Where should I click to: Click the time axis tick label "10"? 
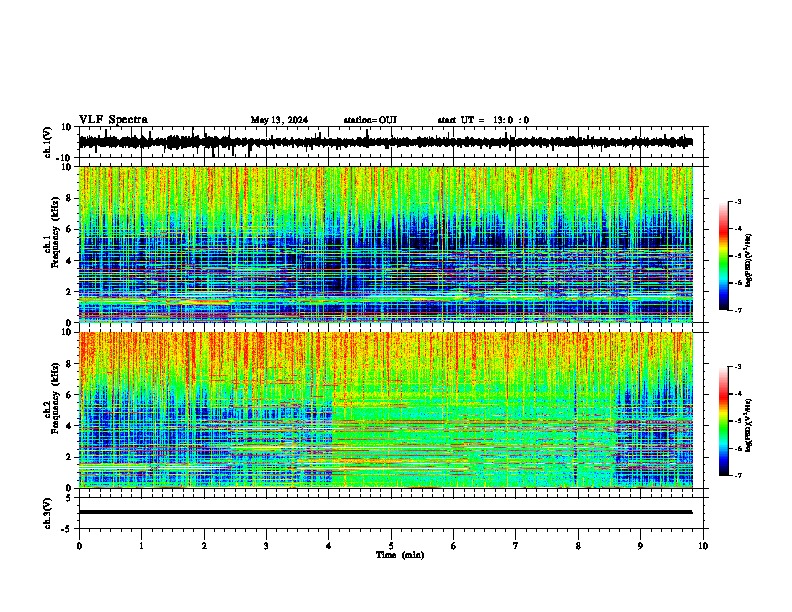(x=703, y=546)
